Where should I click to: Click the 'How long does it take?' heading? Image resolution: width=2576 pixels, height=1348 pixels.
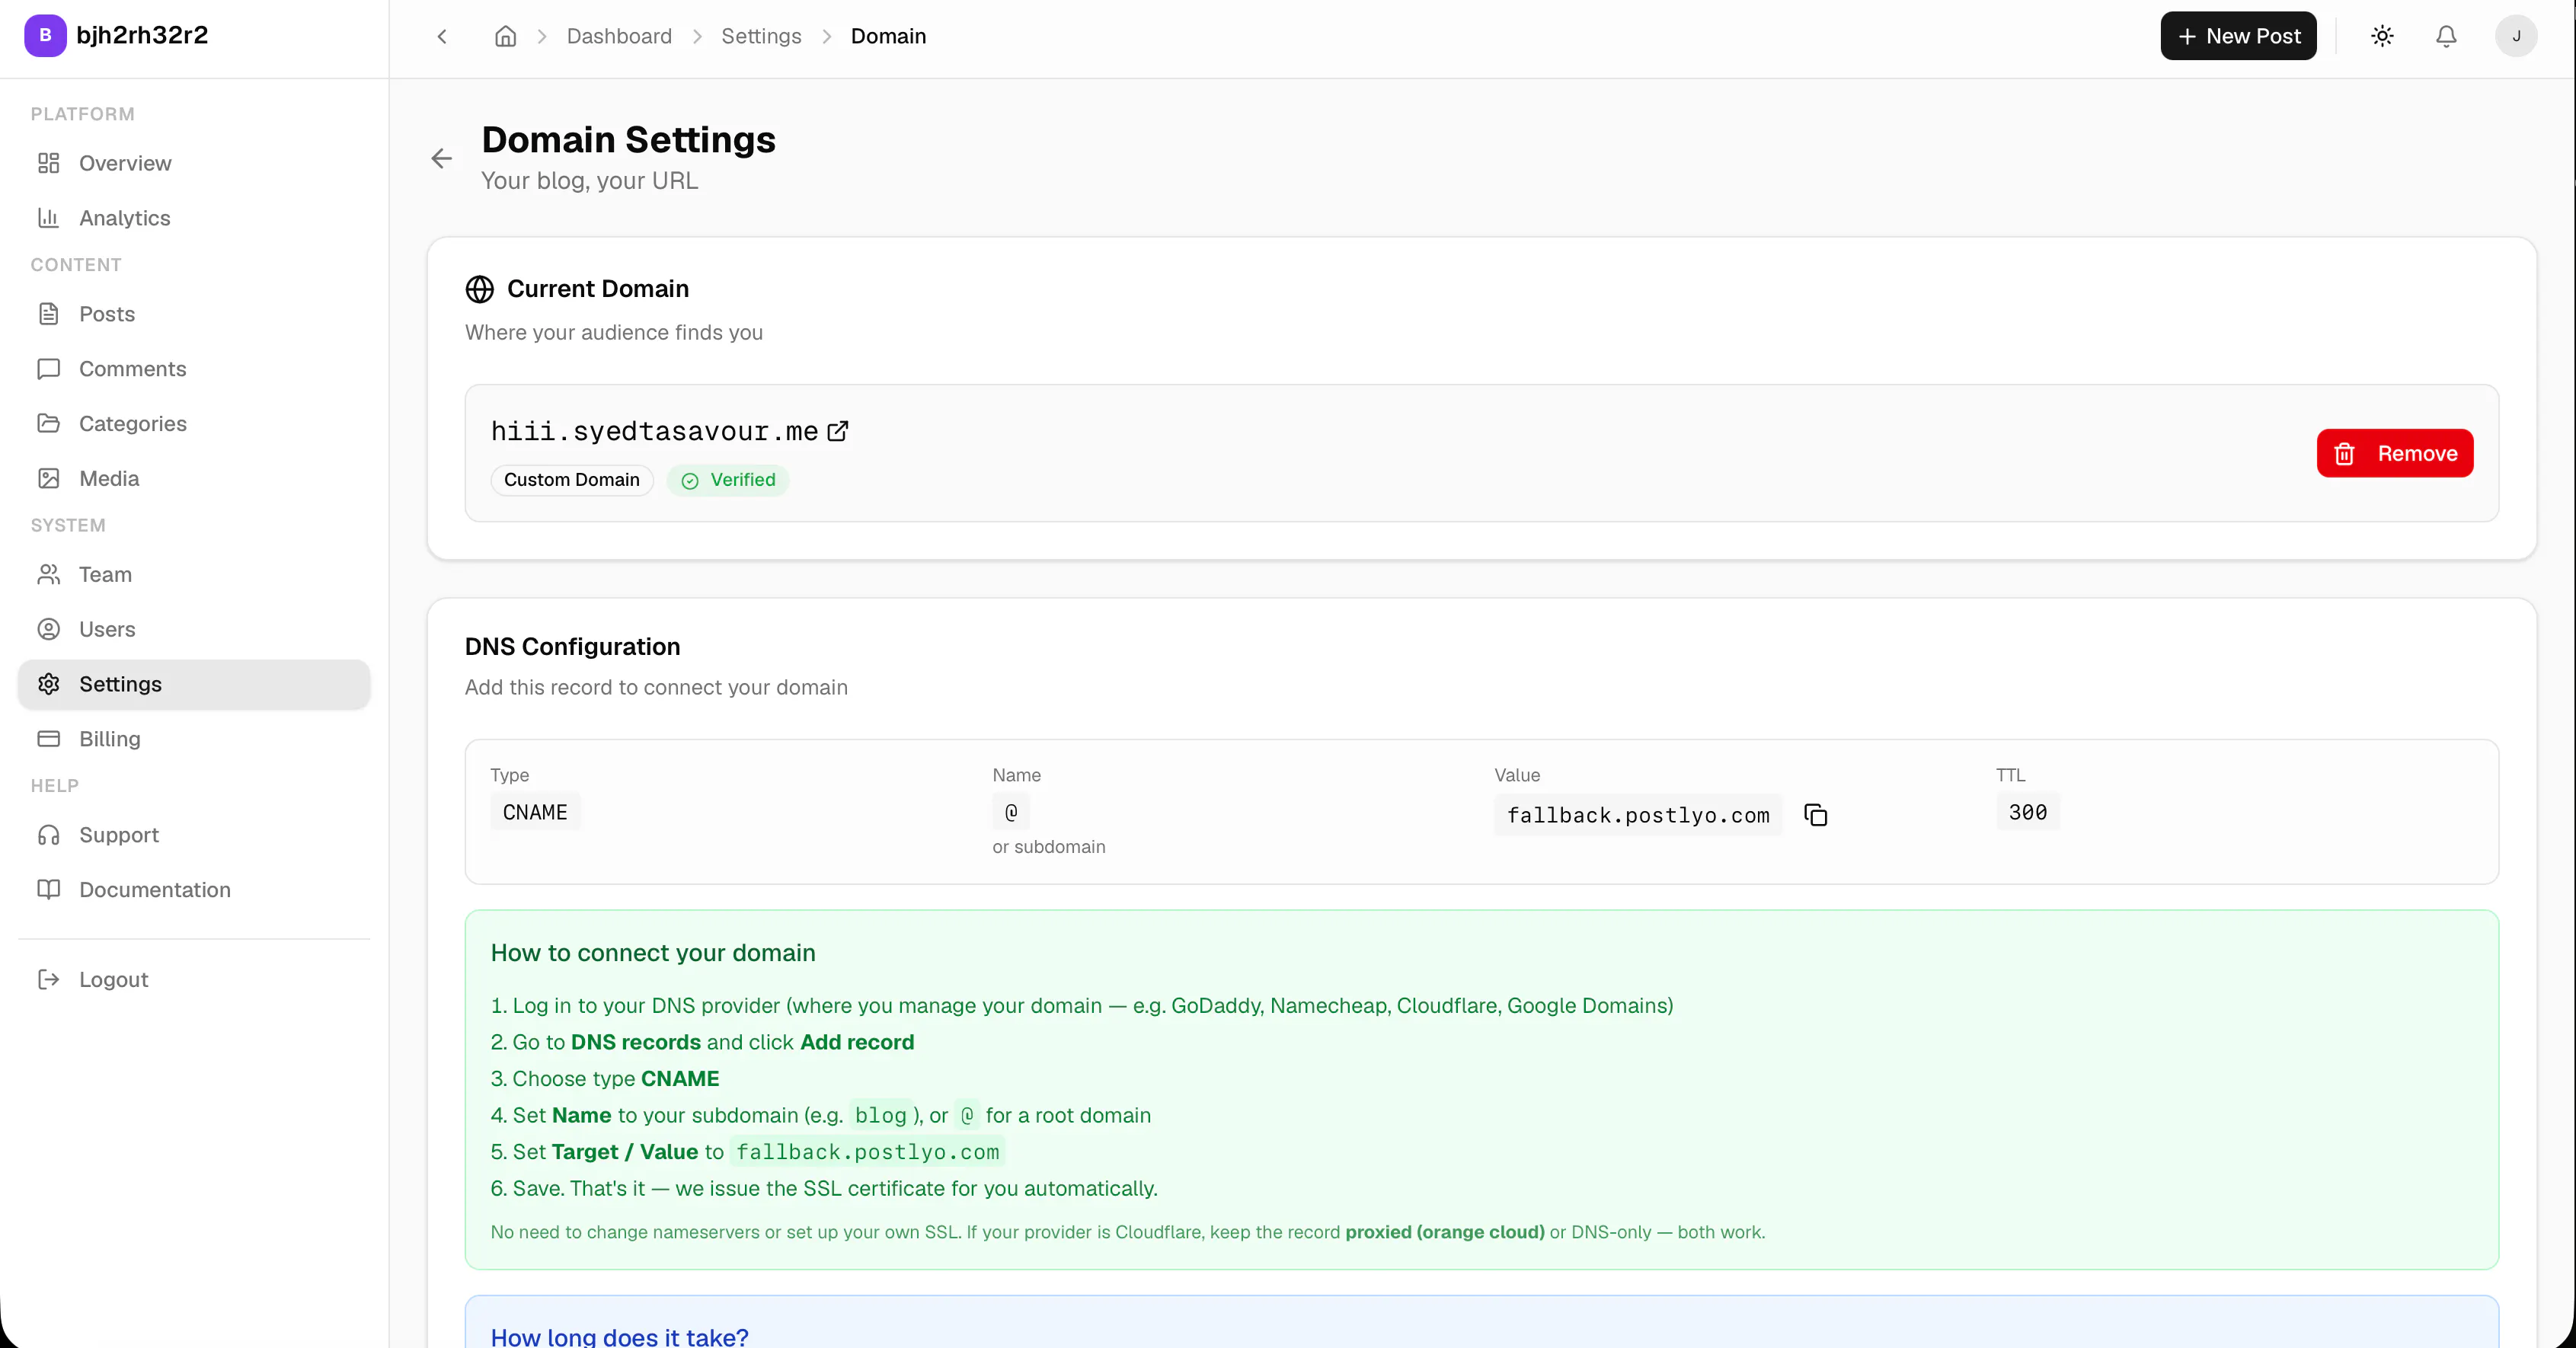click(620, 1336)
